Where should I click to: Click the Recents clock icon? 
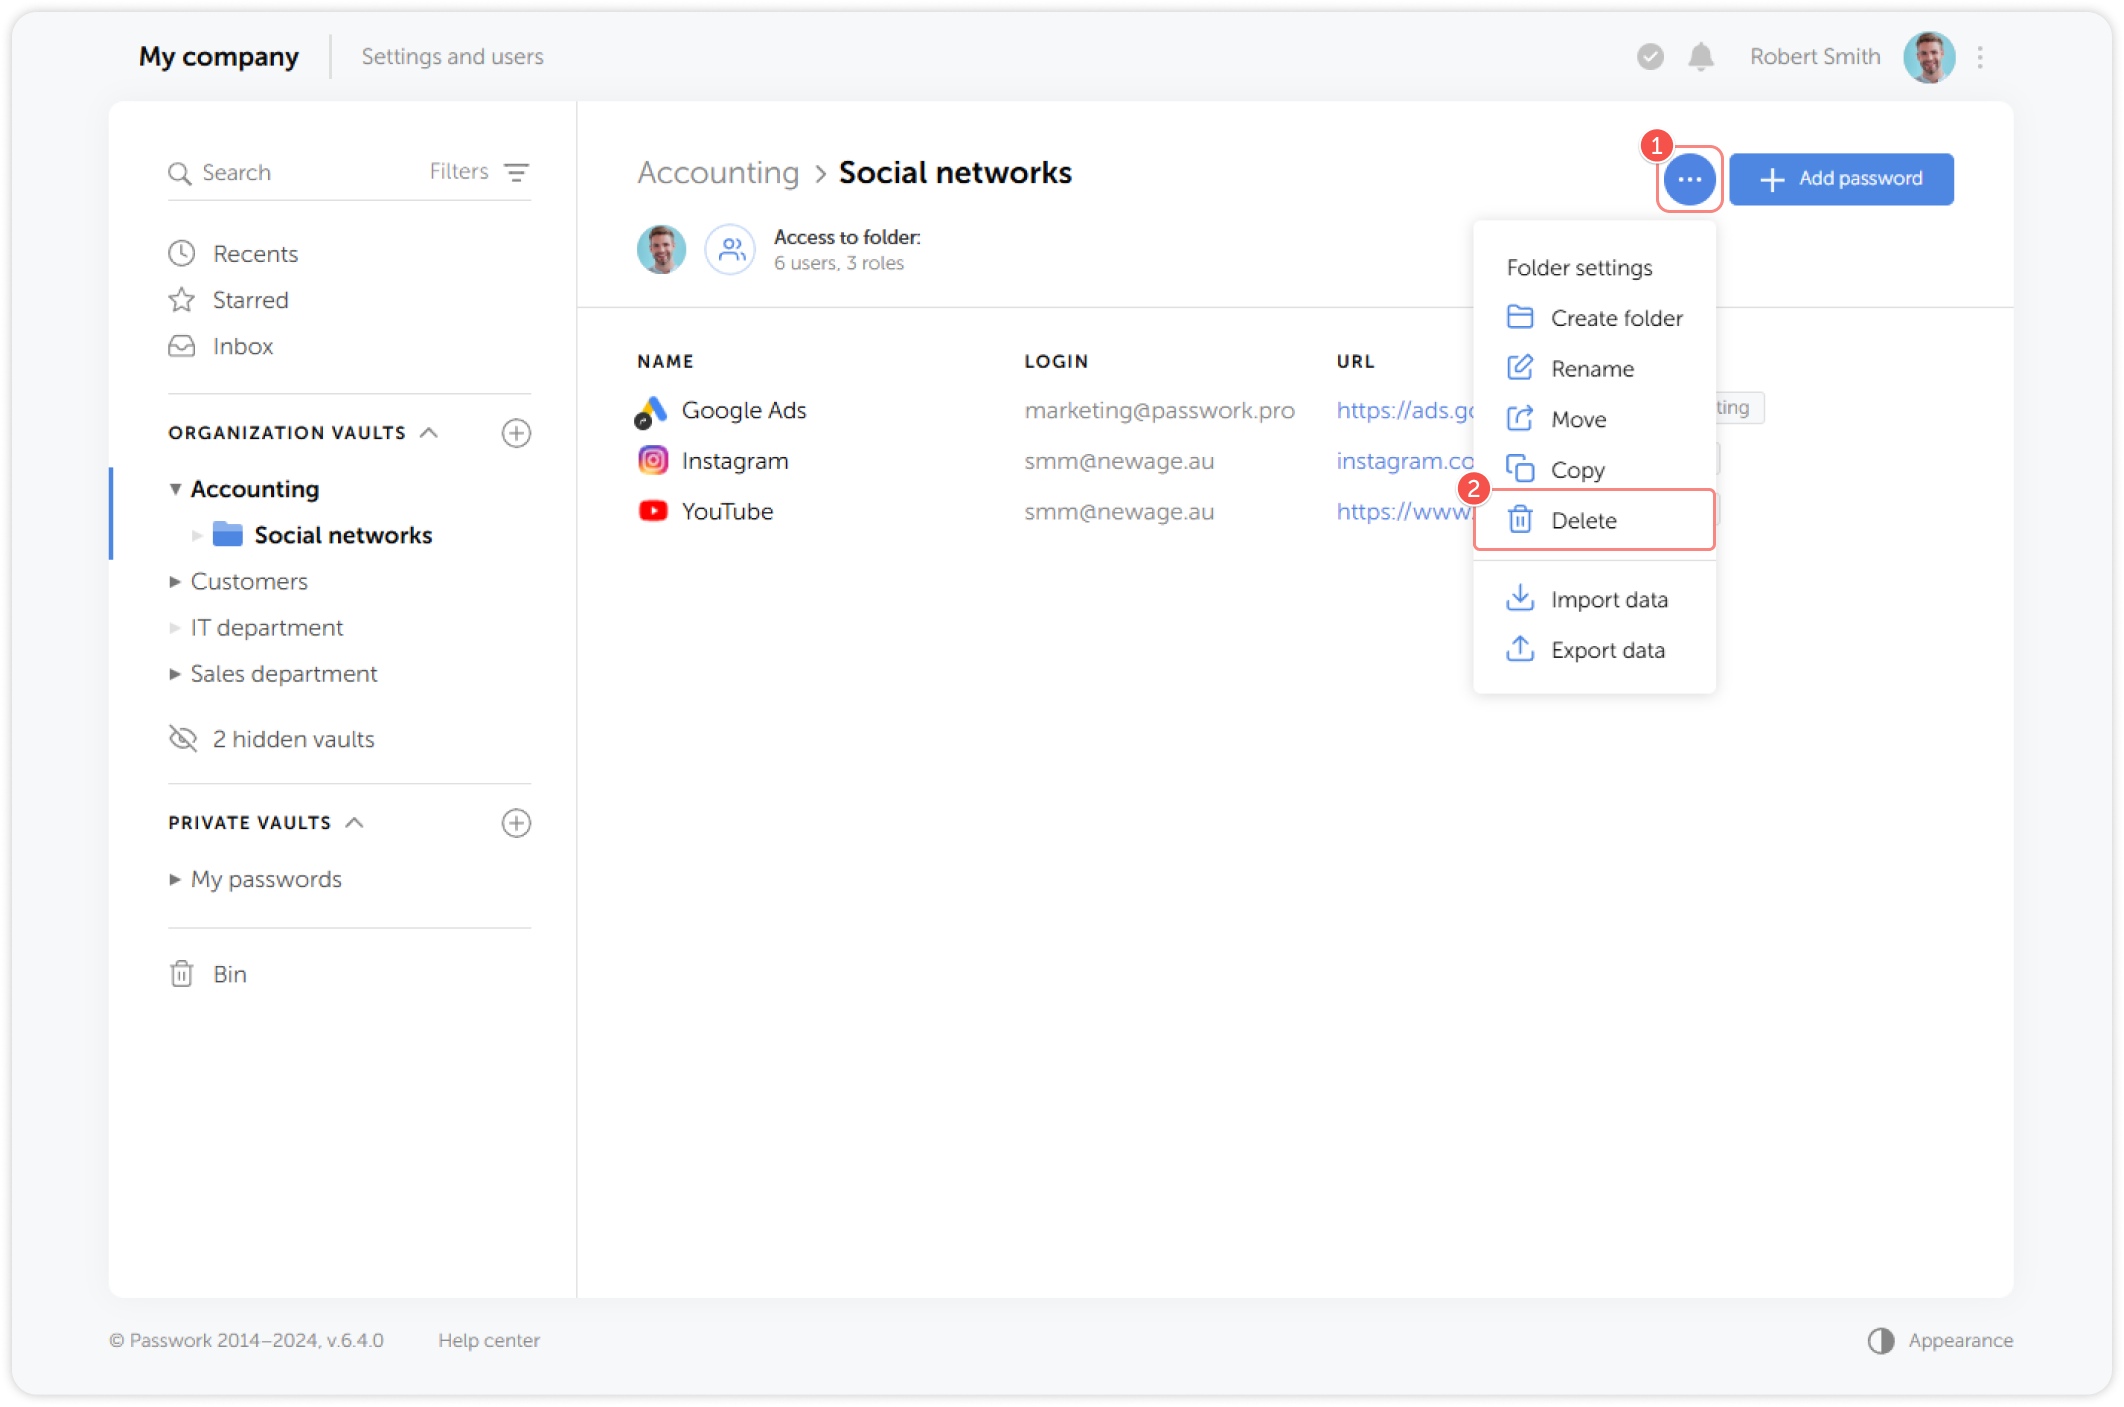point(181,253)
